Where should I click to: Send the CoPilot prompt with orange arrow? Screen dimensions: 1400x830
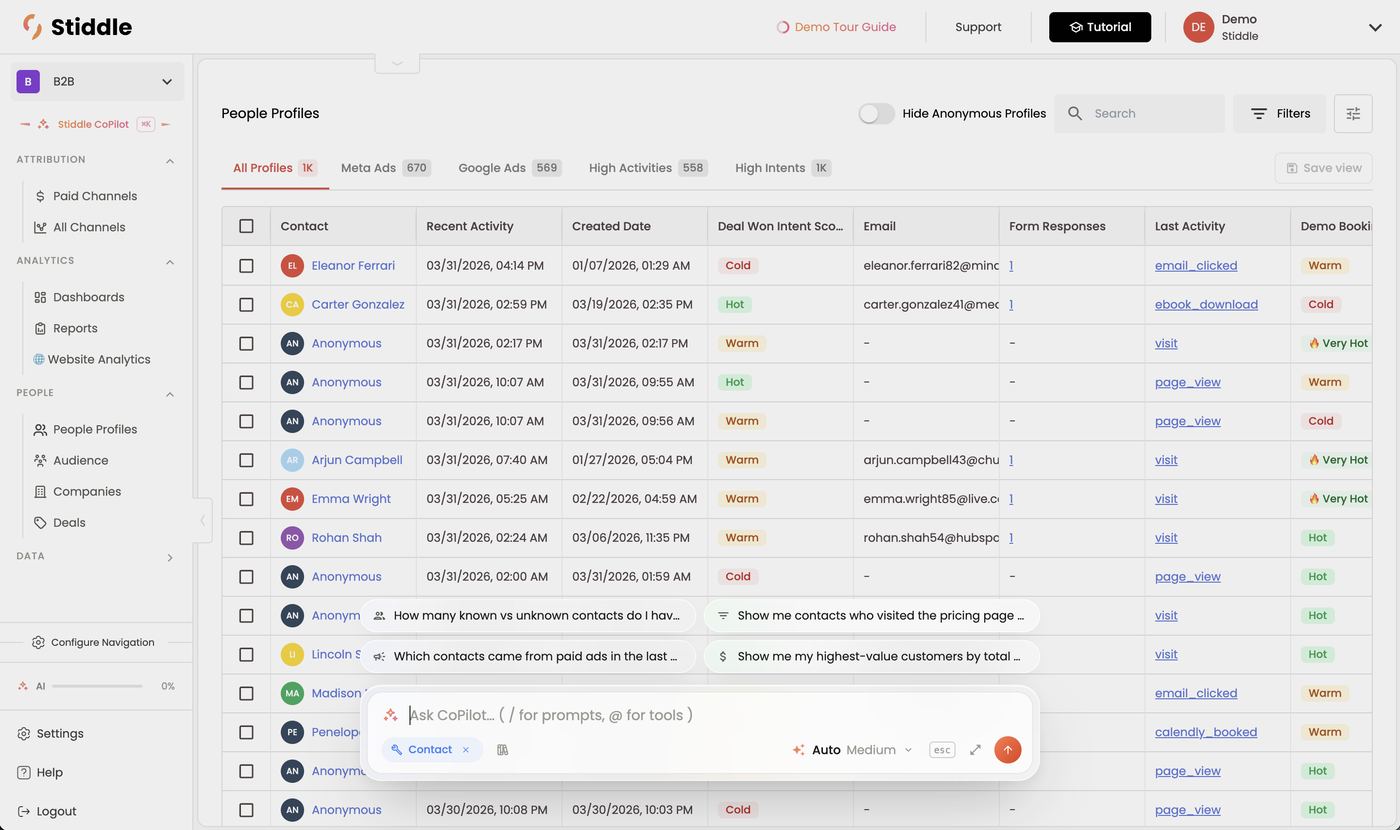1007,749
